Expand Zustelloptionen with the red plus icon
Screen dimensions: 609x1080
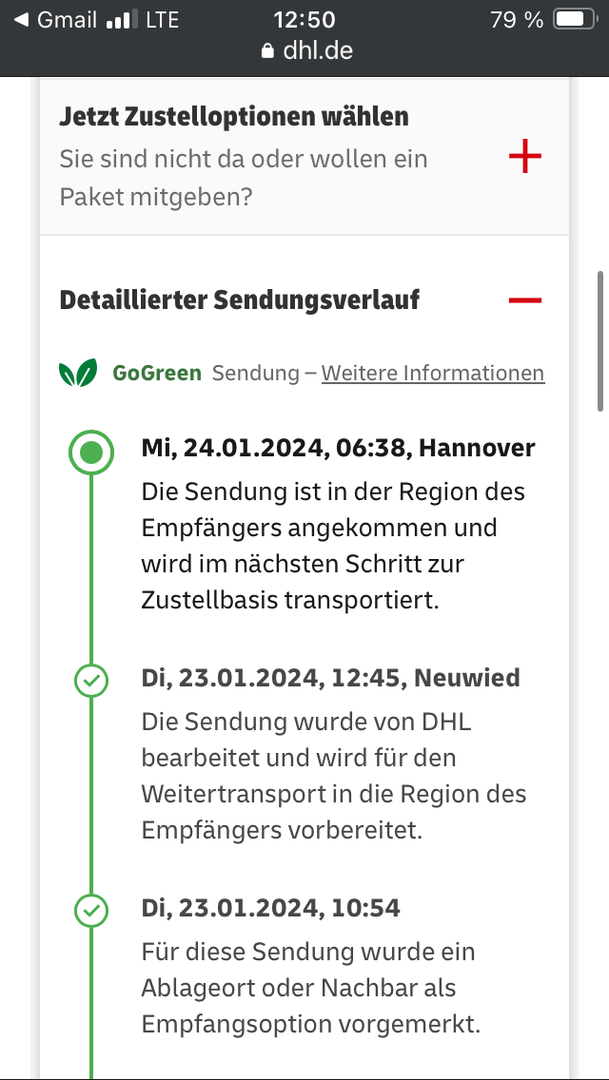point(525,157)
